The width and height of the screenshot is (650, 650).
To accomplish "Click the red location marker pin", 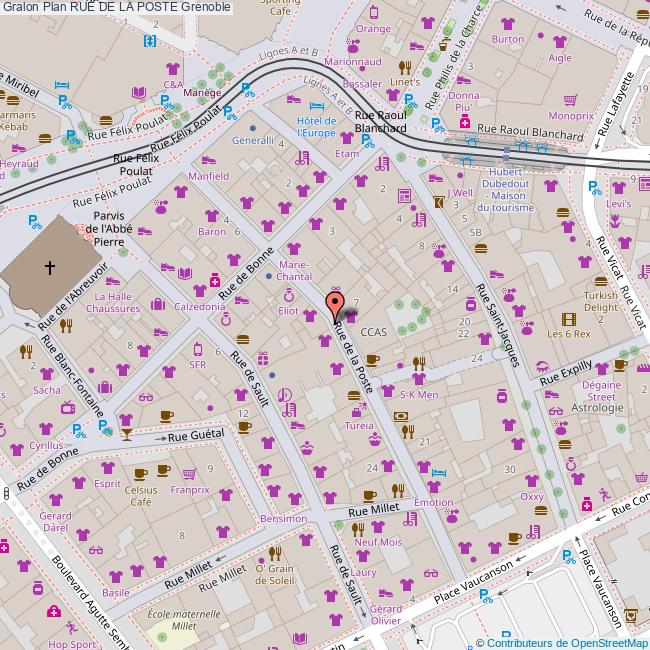I will [x=336, y=304].
